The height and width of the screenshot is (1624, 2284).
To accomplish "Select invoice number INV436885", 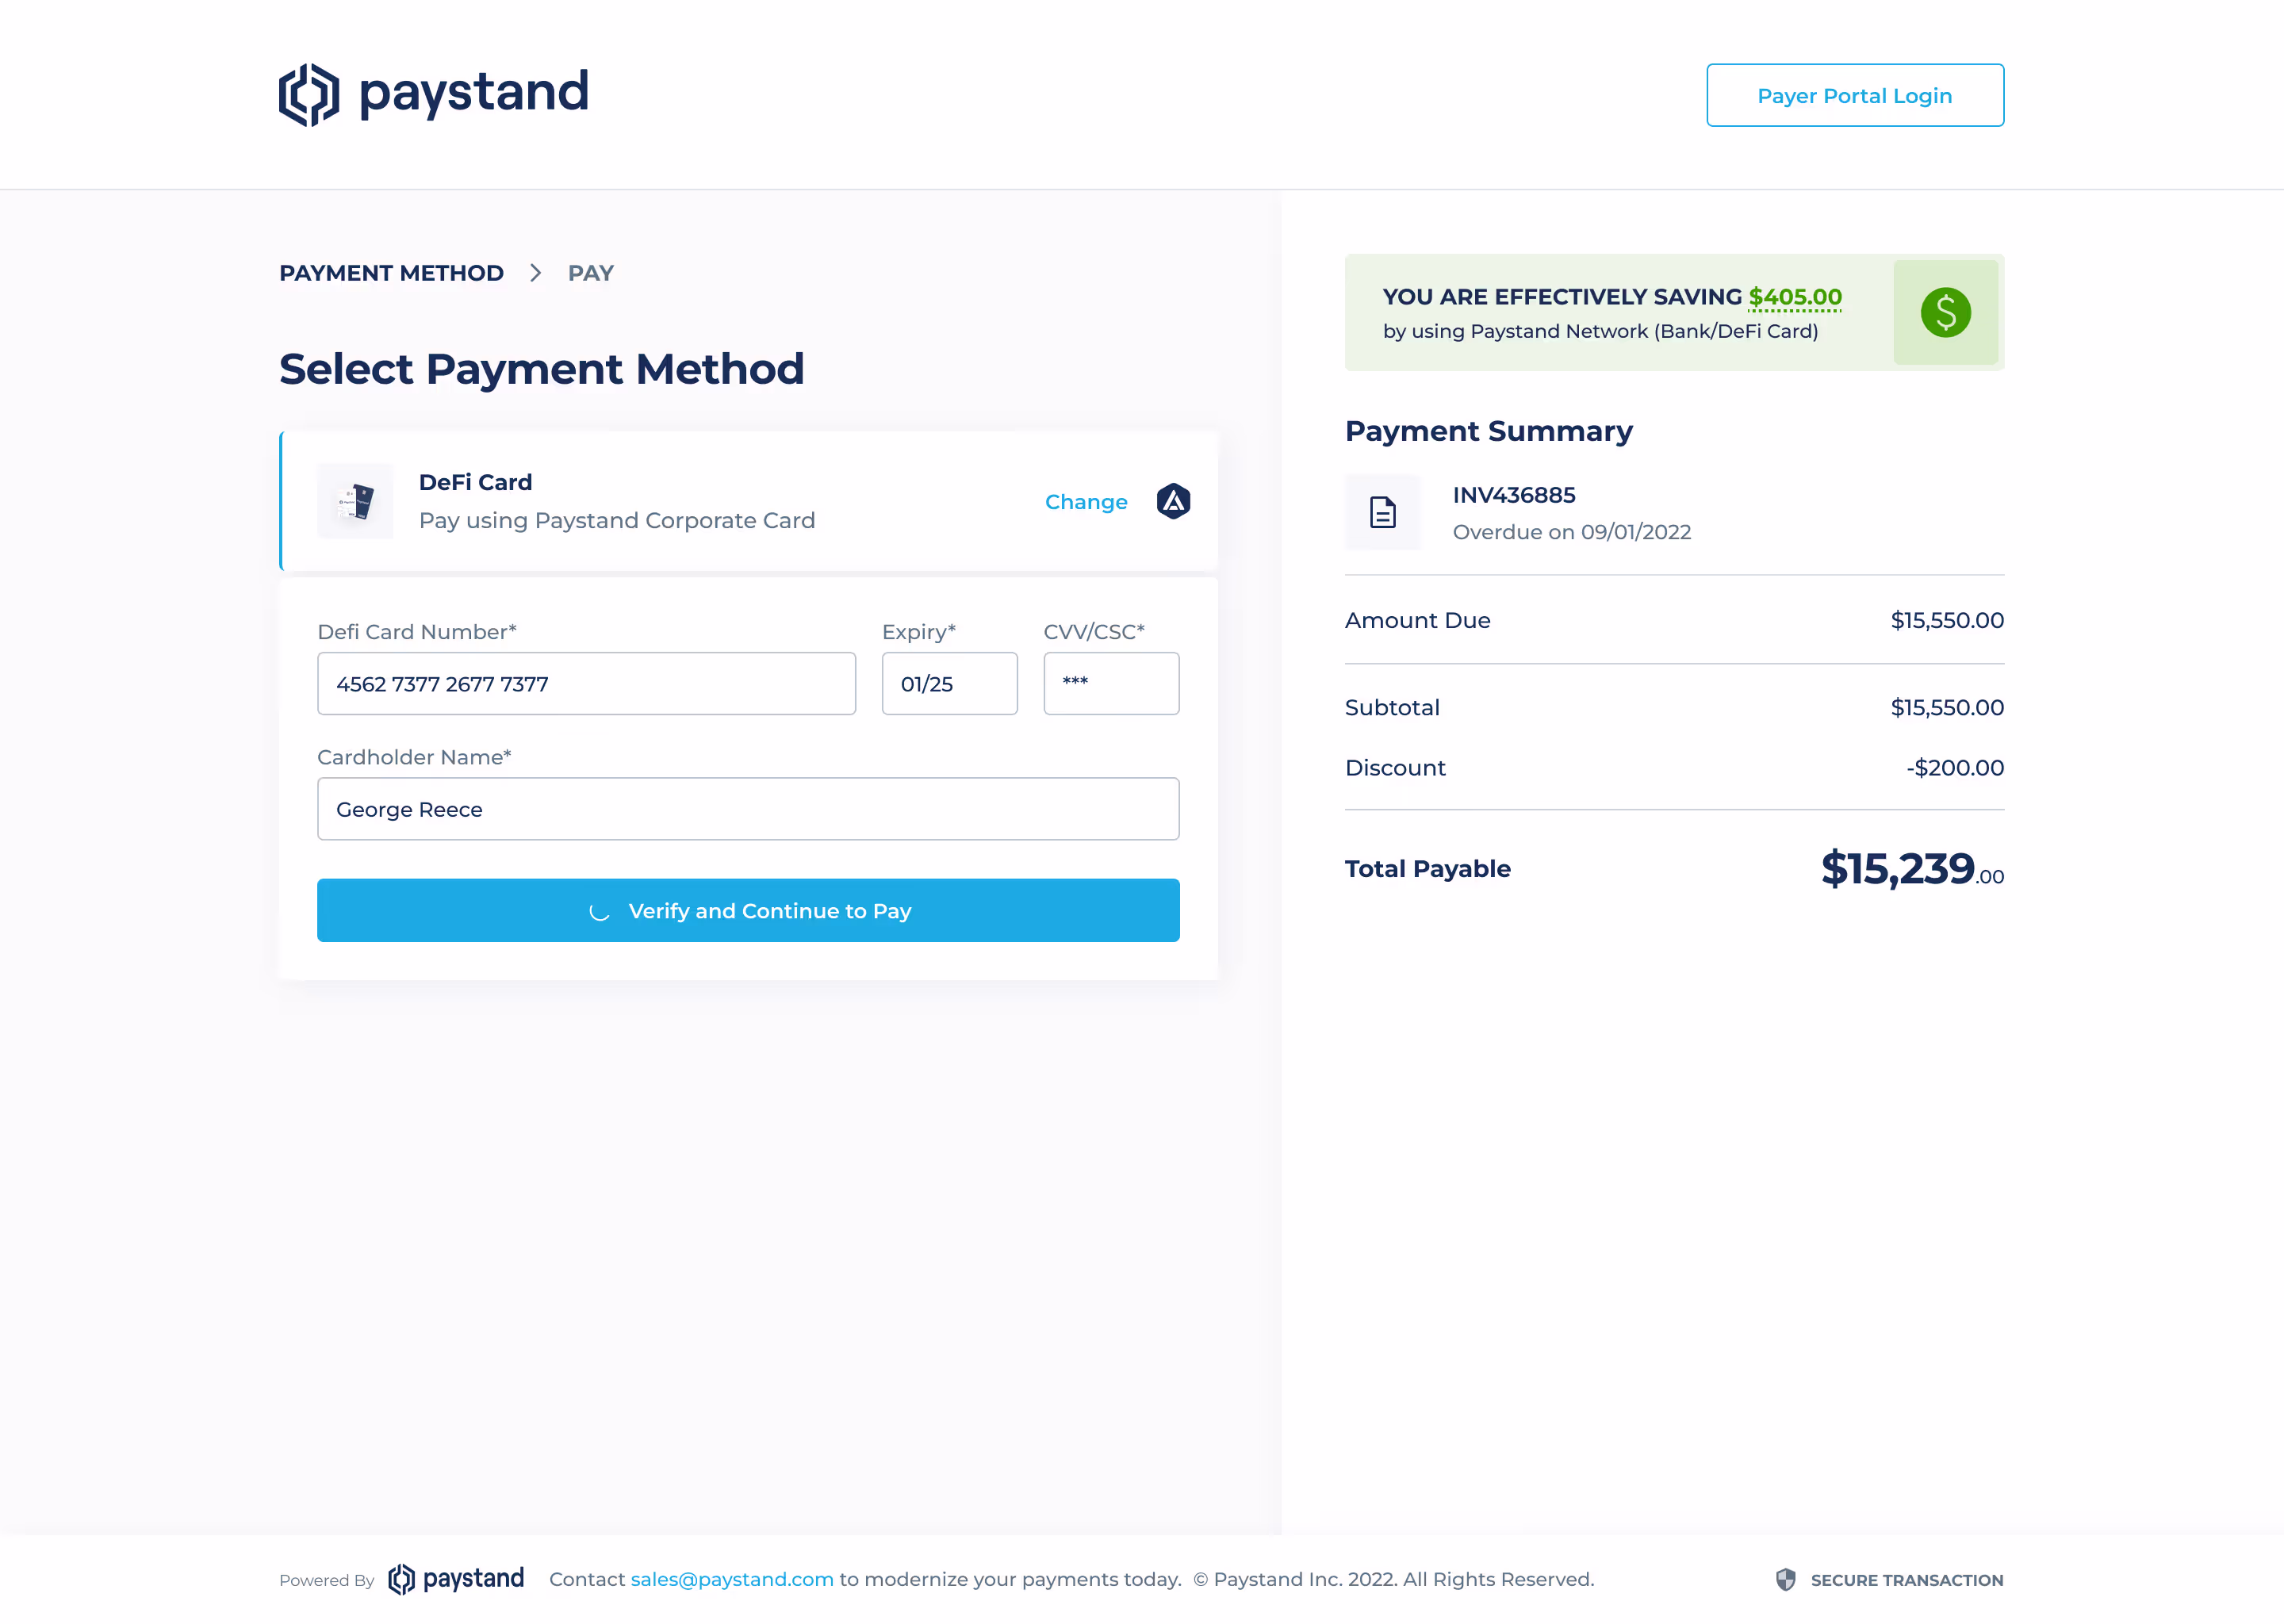I will pyautogui.click(x=1513, y=495).
